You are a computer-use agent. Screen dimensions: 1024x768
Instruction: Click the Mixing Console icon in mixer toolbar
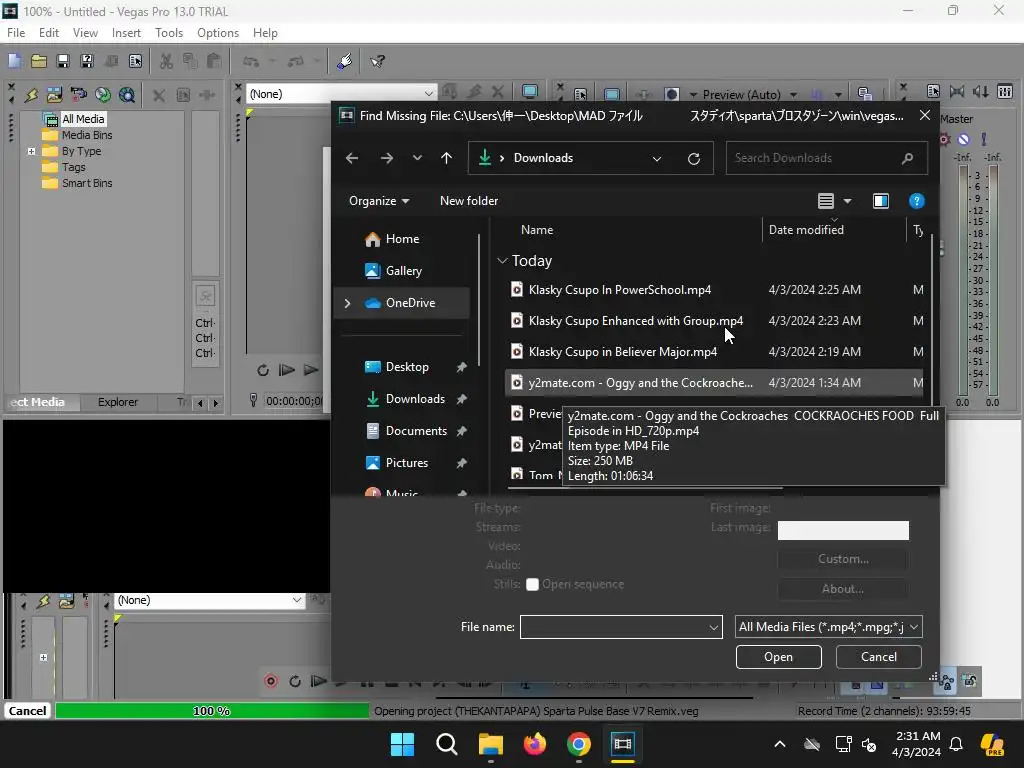coord(1005,91)
